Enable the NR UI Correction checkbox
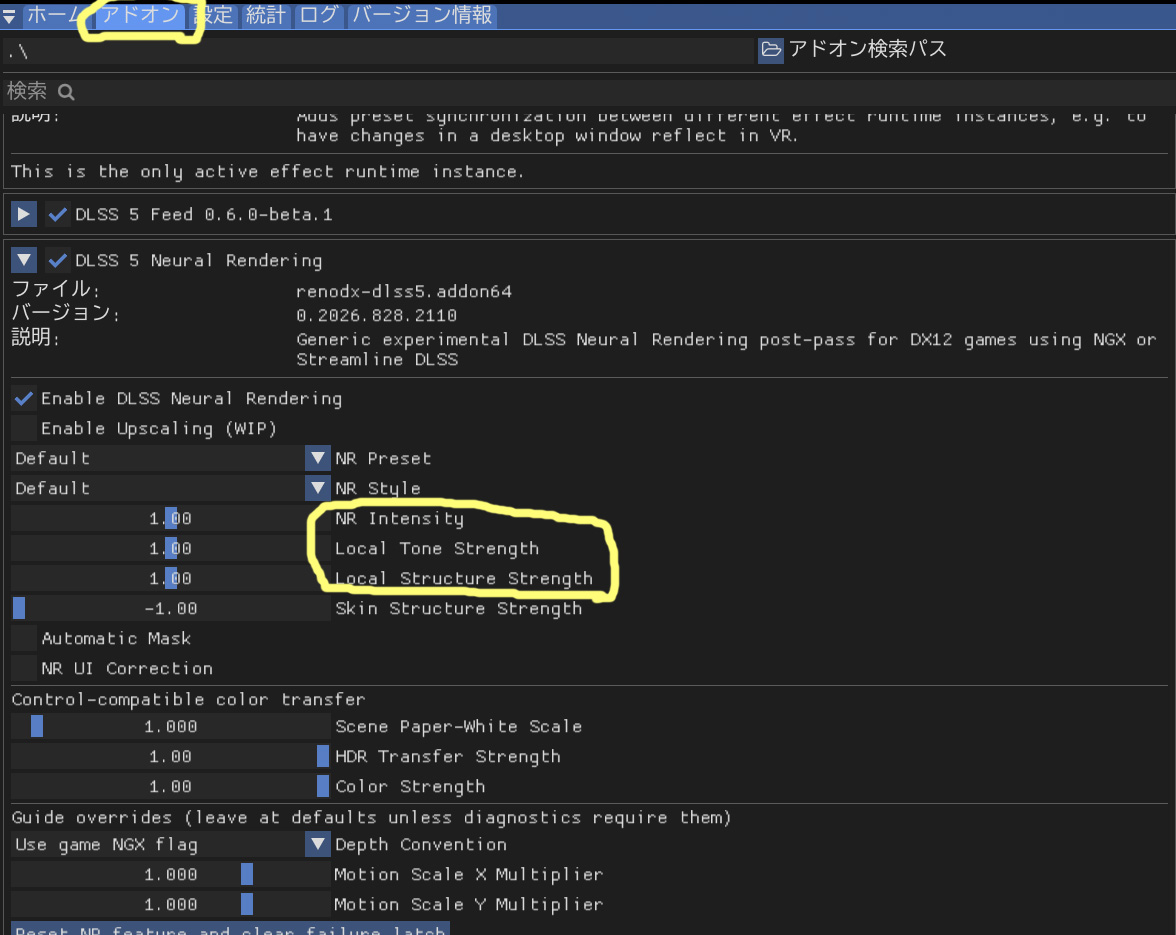1176x935 pixels. [x=24, y=668]
